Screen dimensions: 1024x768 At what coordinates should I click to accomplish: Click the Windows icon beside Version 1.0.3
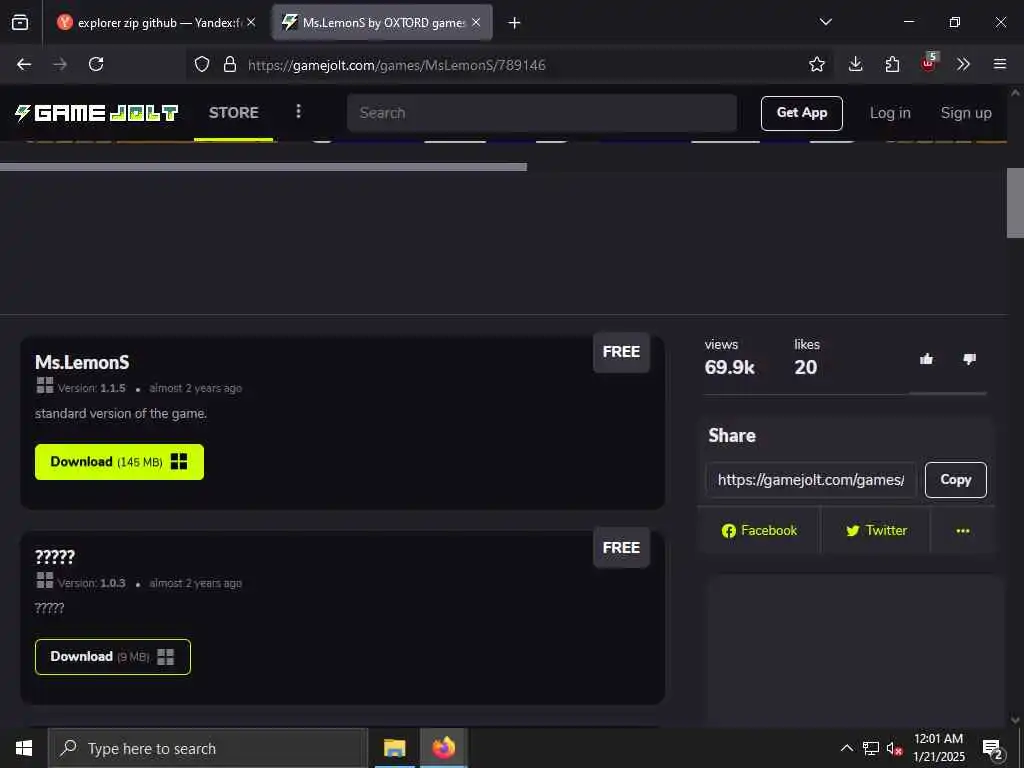45,580
